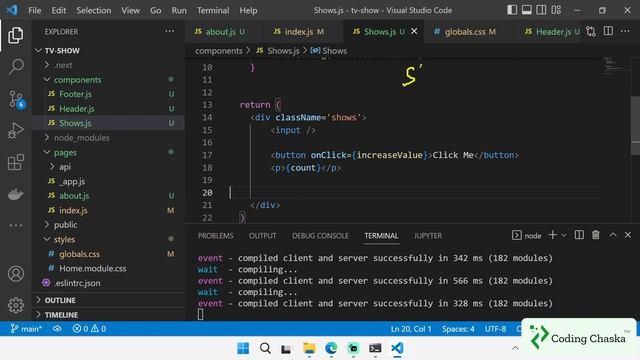Open the Search view in activity bar
The width and height of the screenshot is (640, 360).
point(16,67)
